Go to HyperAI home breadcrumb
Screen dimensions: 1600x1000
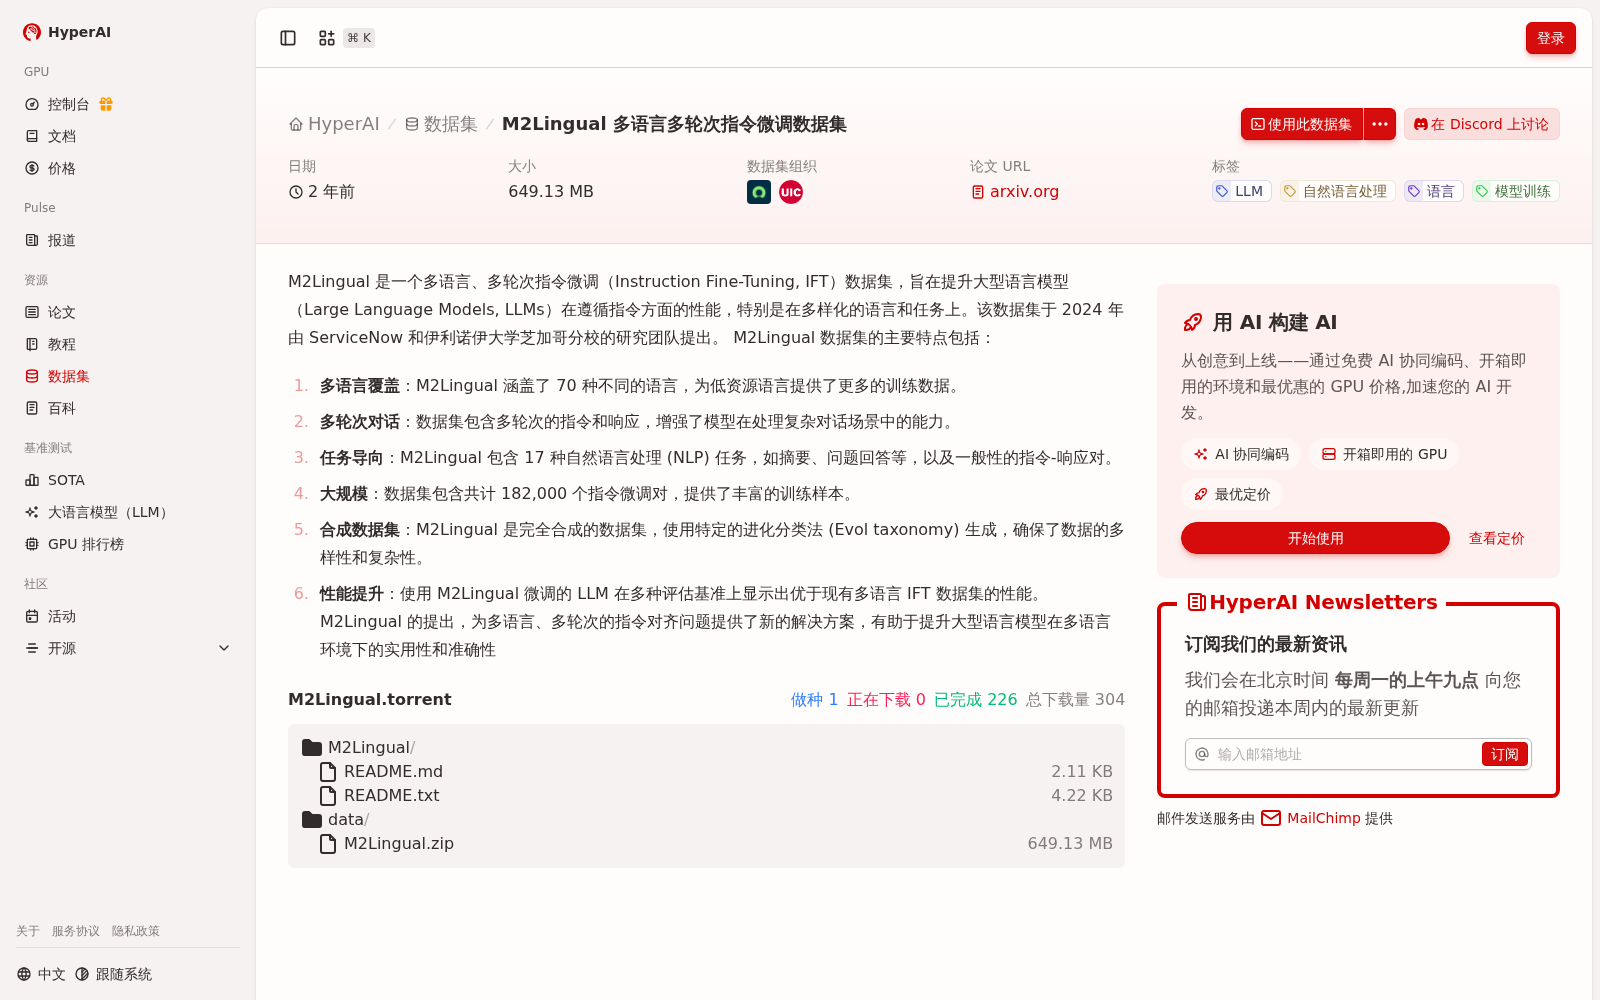point(334,124)
